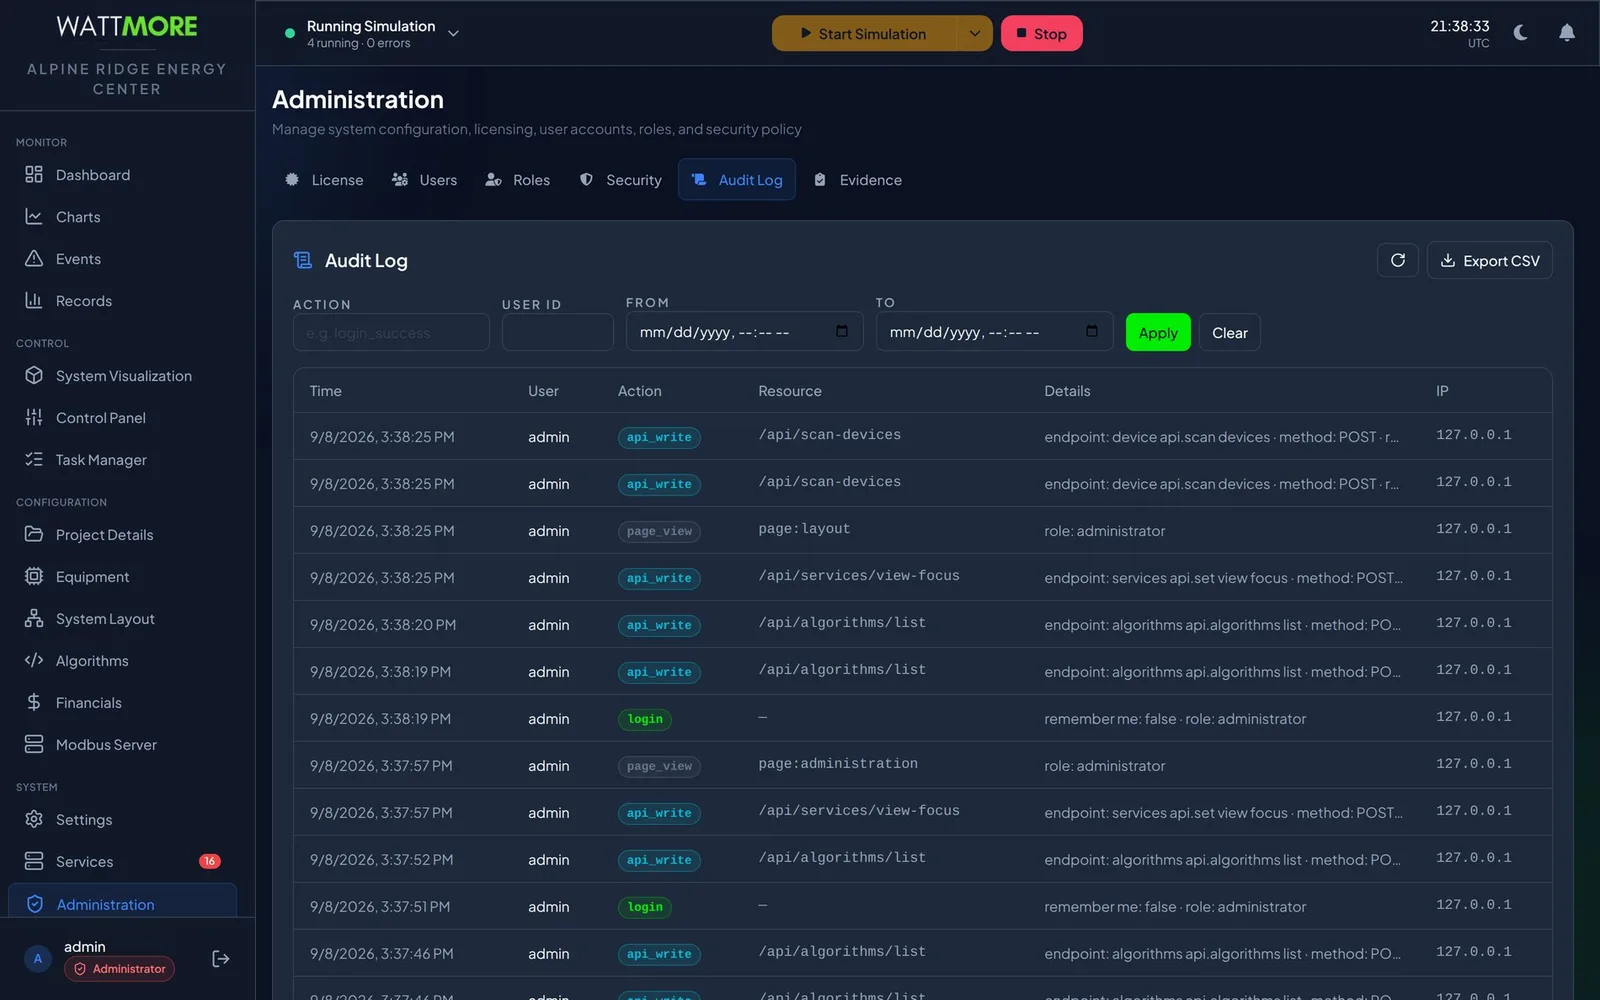This screenshot has width=1600, height=1000.
Task: Open the Start Simulation dropdown arrow
Action: click(x=974, y=33)
